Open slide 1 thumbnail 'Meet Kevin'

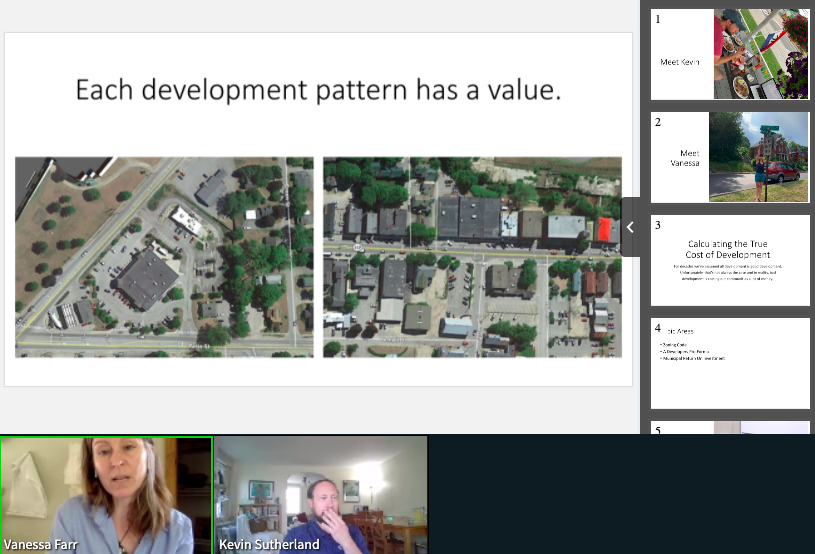pos(730,54)
